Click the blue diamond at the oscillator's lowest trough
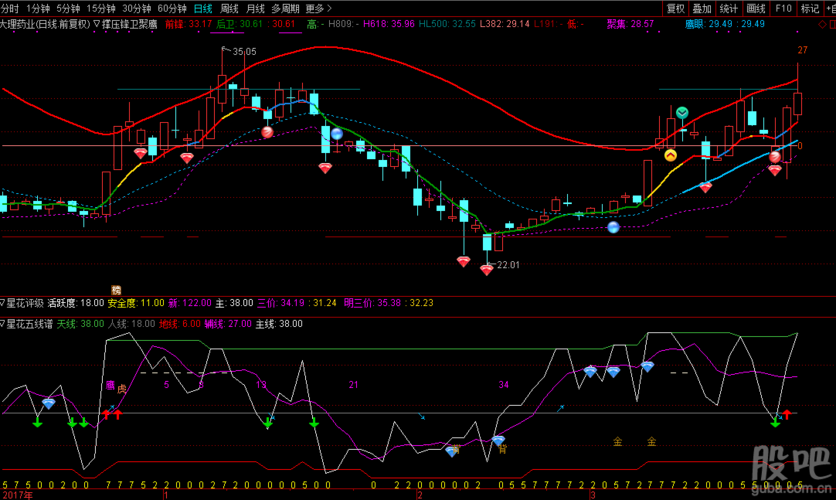This screenshot has width=836, height=500. pos(452,451)
